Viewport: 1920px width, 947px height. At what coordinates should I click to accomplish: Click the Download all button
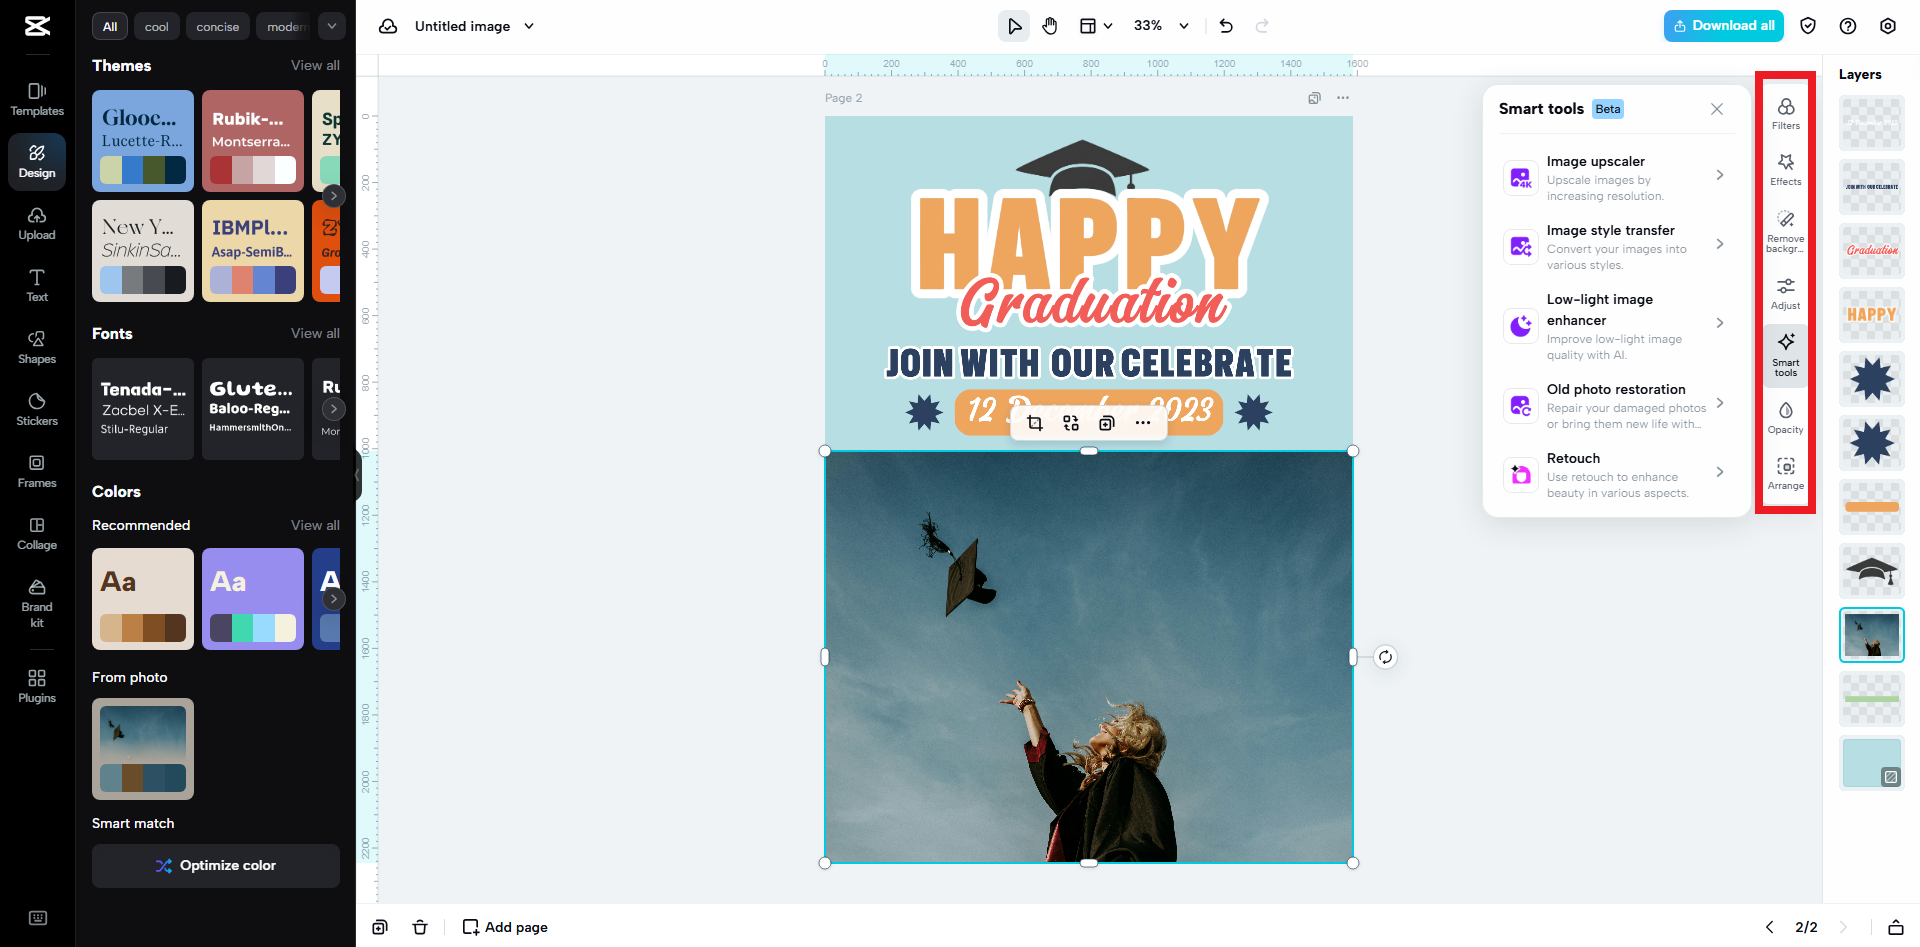tap(1723, 25)
